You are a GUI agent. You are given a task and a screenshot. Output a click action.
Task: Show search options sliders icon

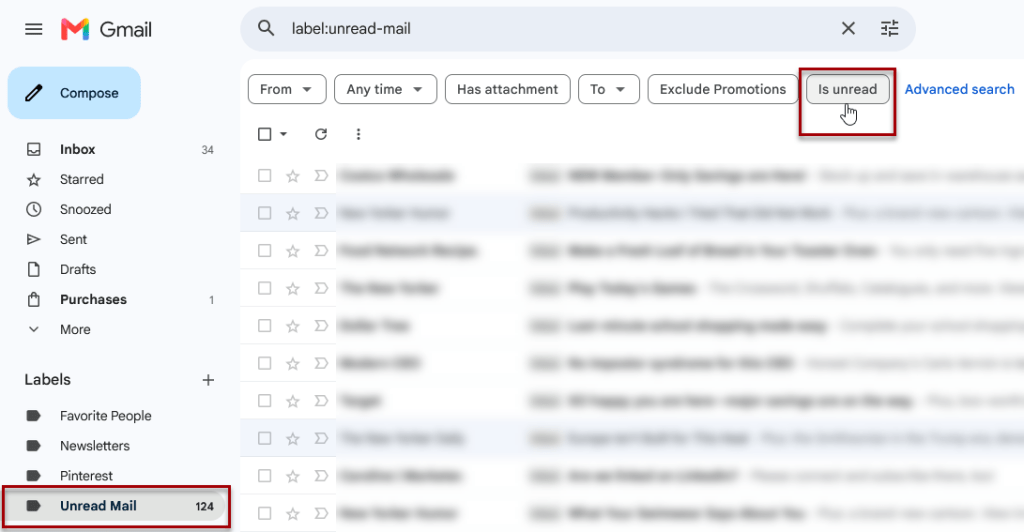pos(889,28)
